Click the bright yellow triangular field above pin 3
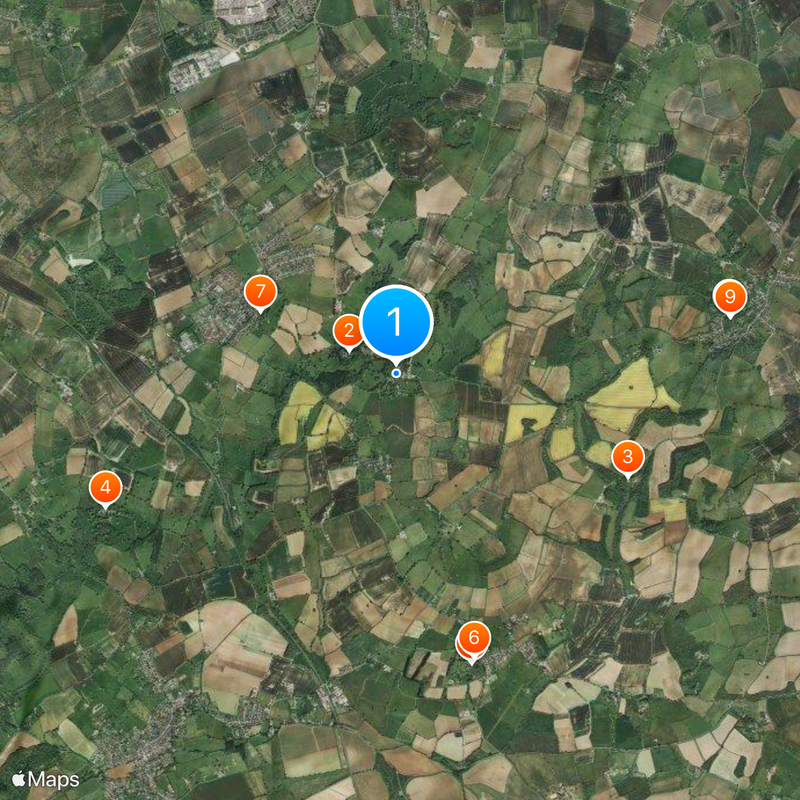 click(629, 395)
